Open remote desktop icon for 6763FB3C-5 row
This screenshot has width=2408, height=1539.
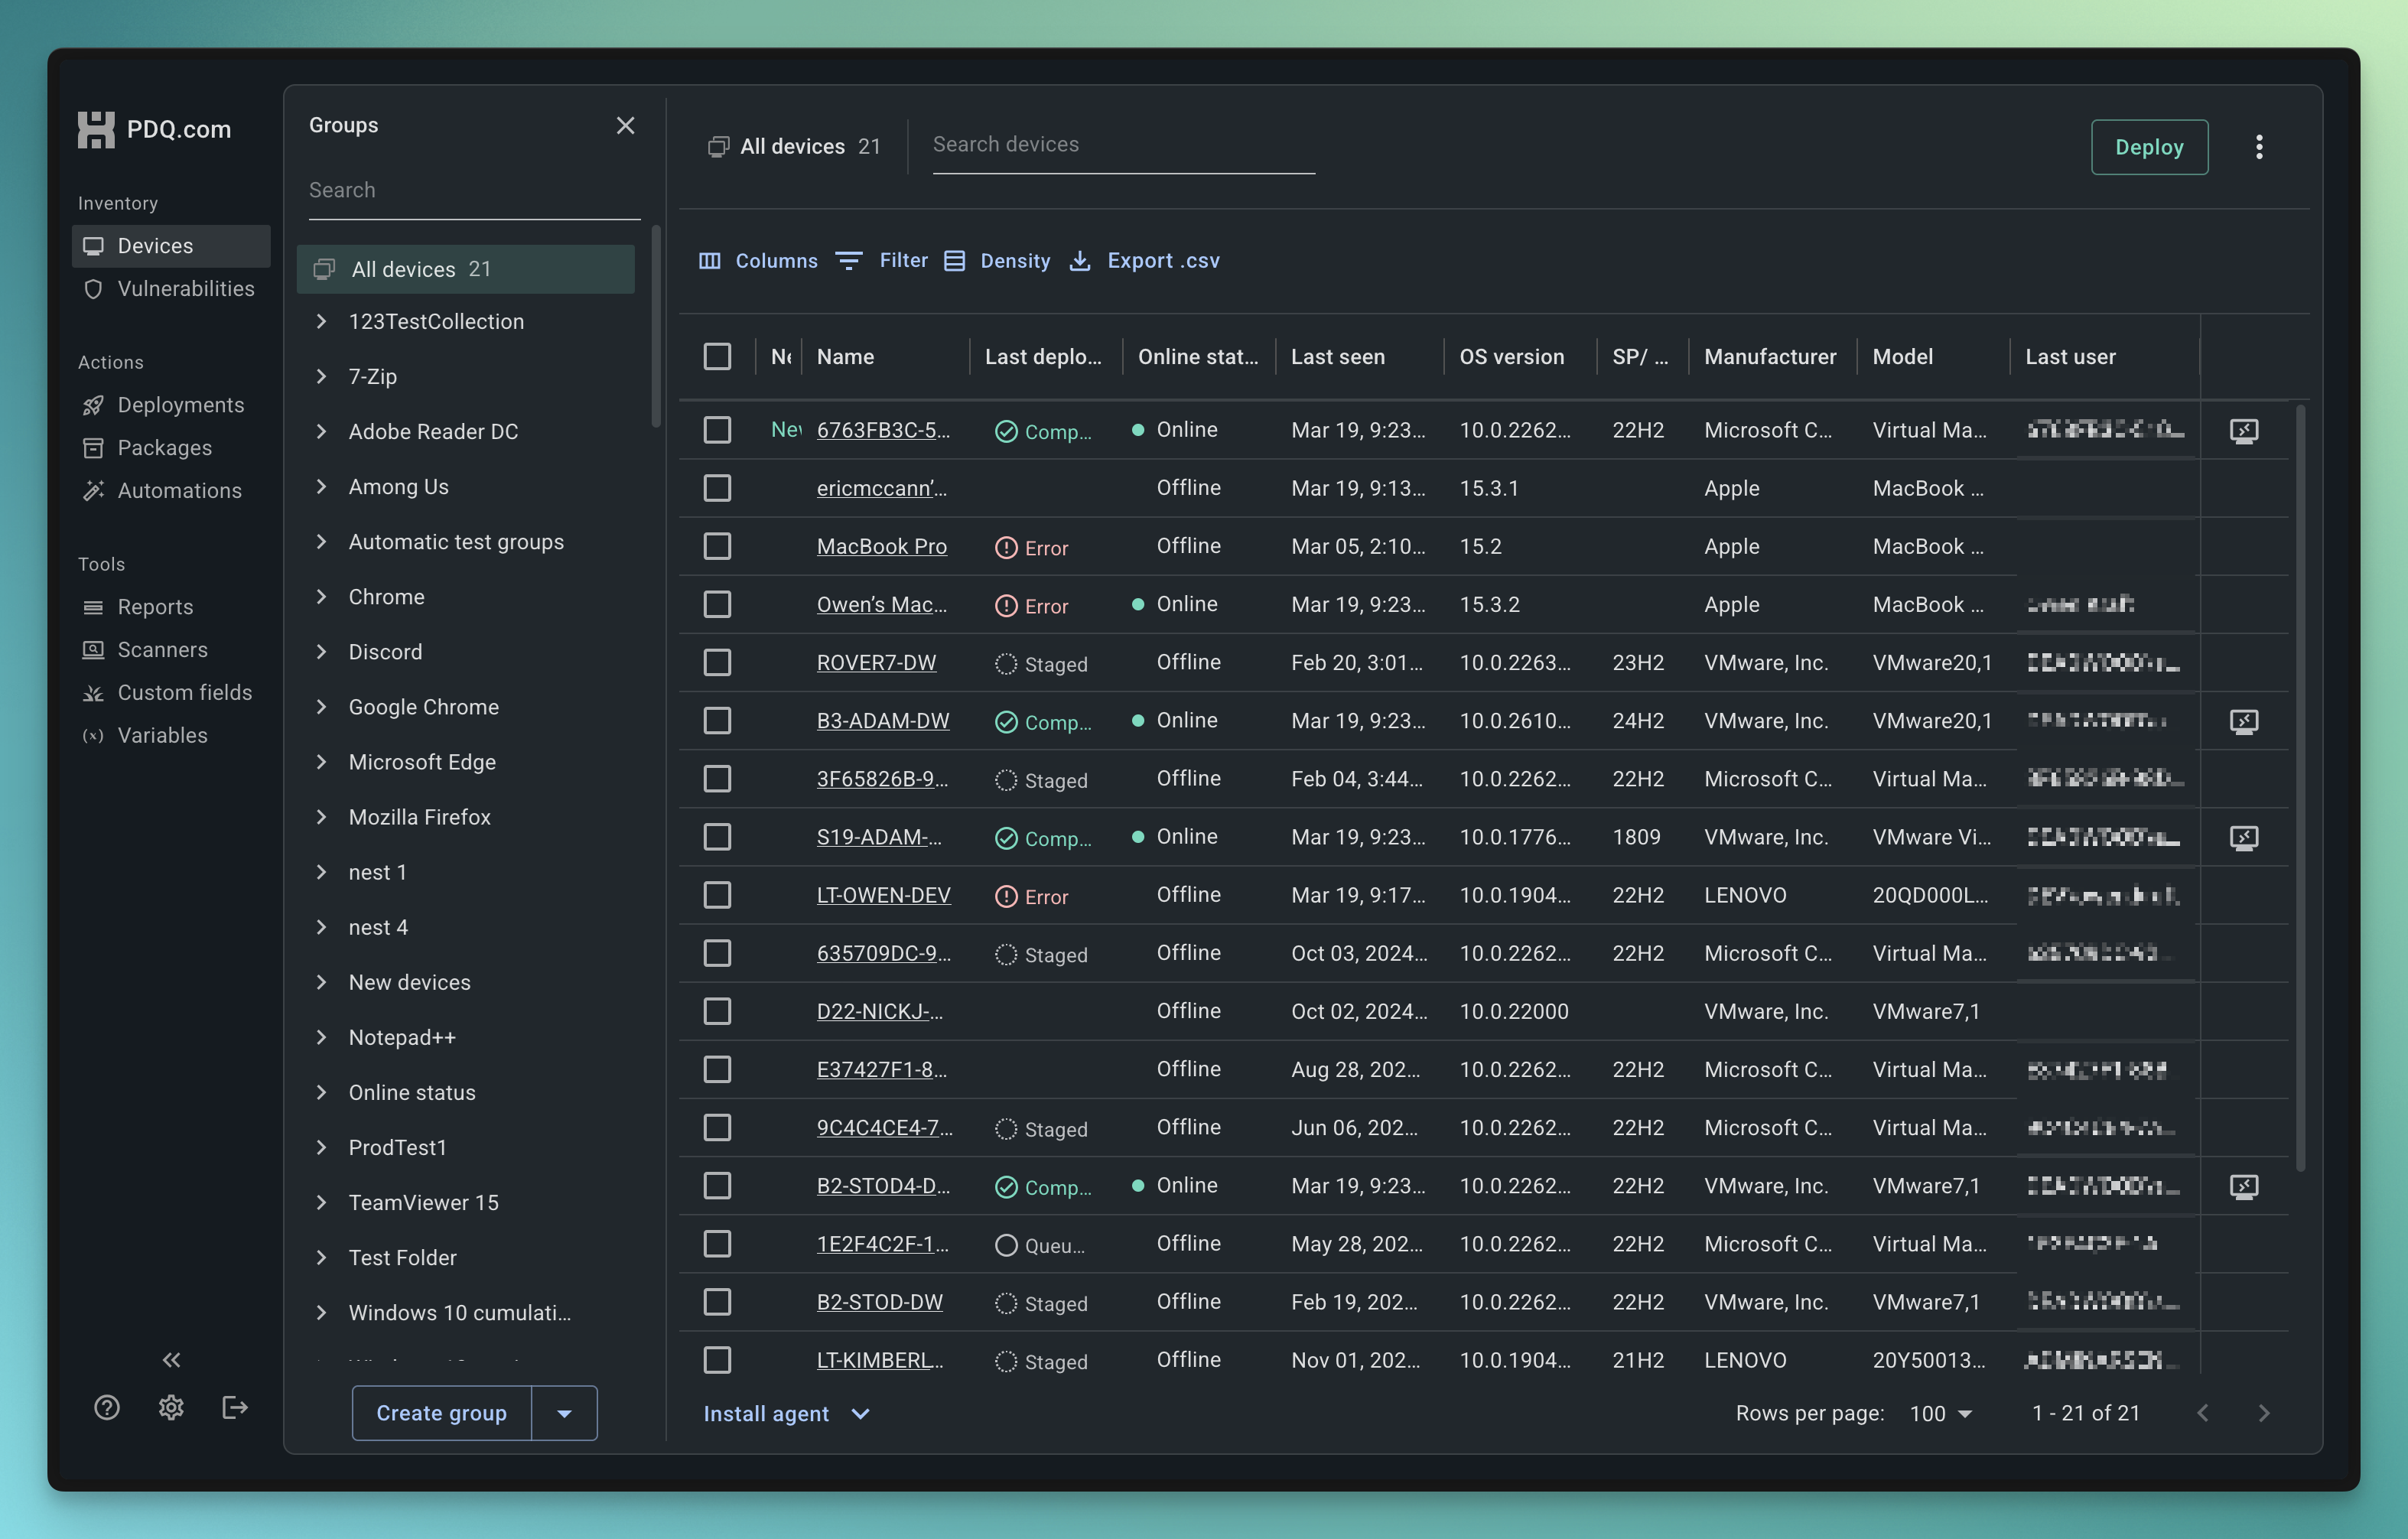point(2244,431)
